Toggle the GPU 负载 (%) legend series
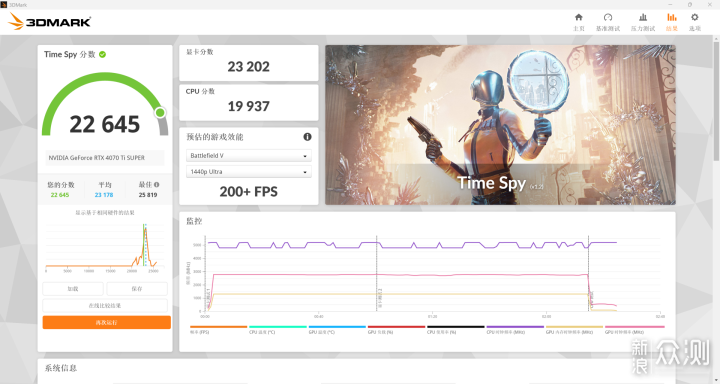The width and height of the screenshot is (720, 384). (x=396, y=329)
